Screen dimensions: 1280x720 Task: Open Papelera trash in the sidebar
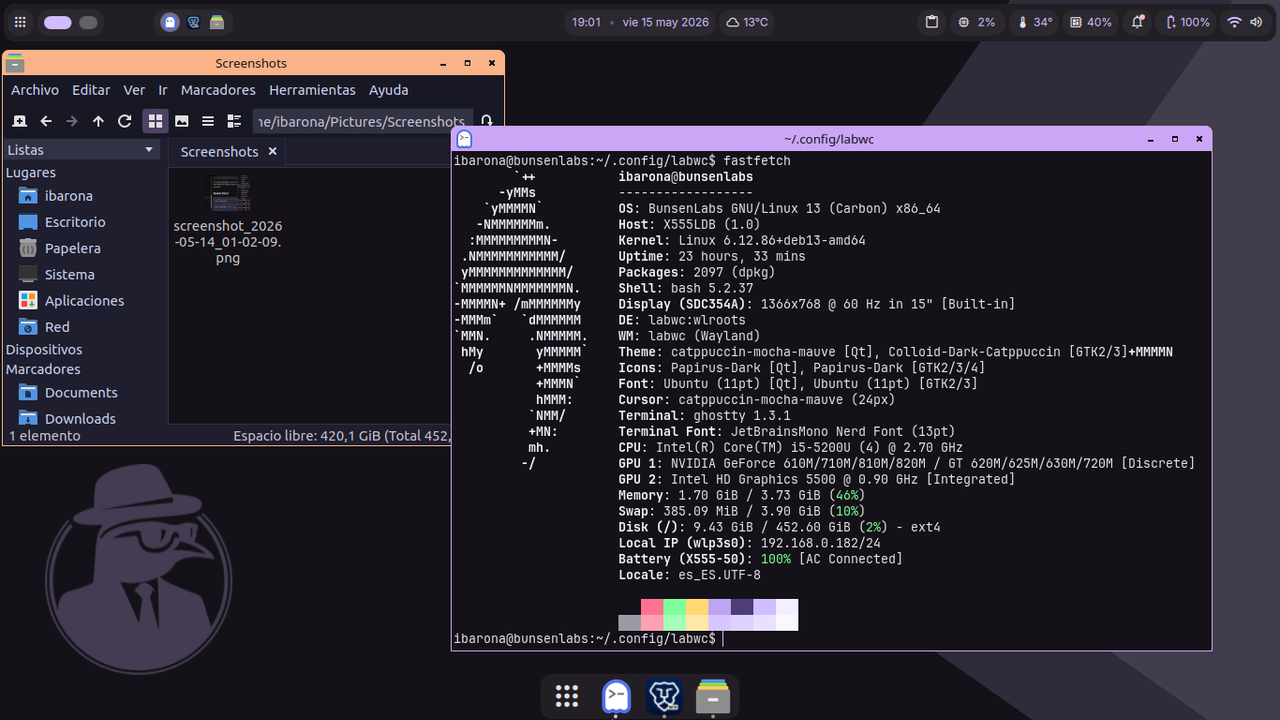point(60,248)
